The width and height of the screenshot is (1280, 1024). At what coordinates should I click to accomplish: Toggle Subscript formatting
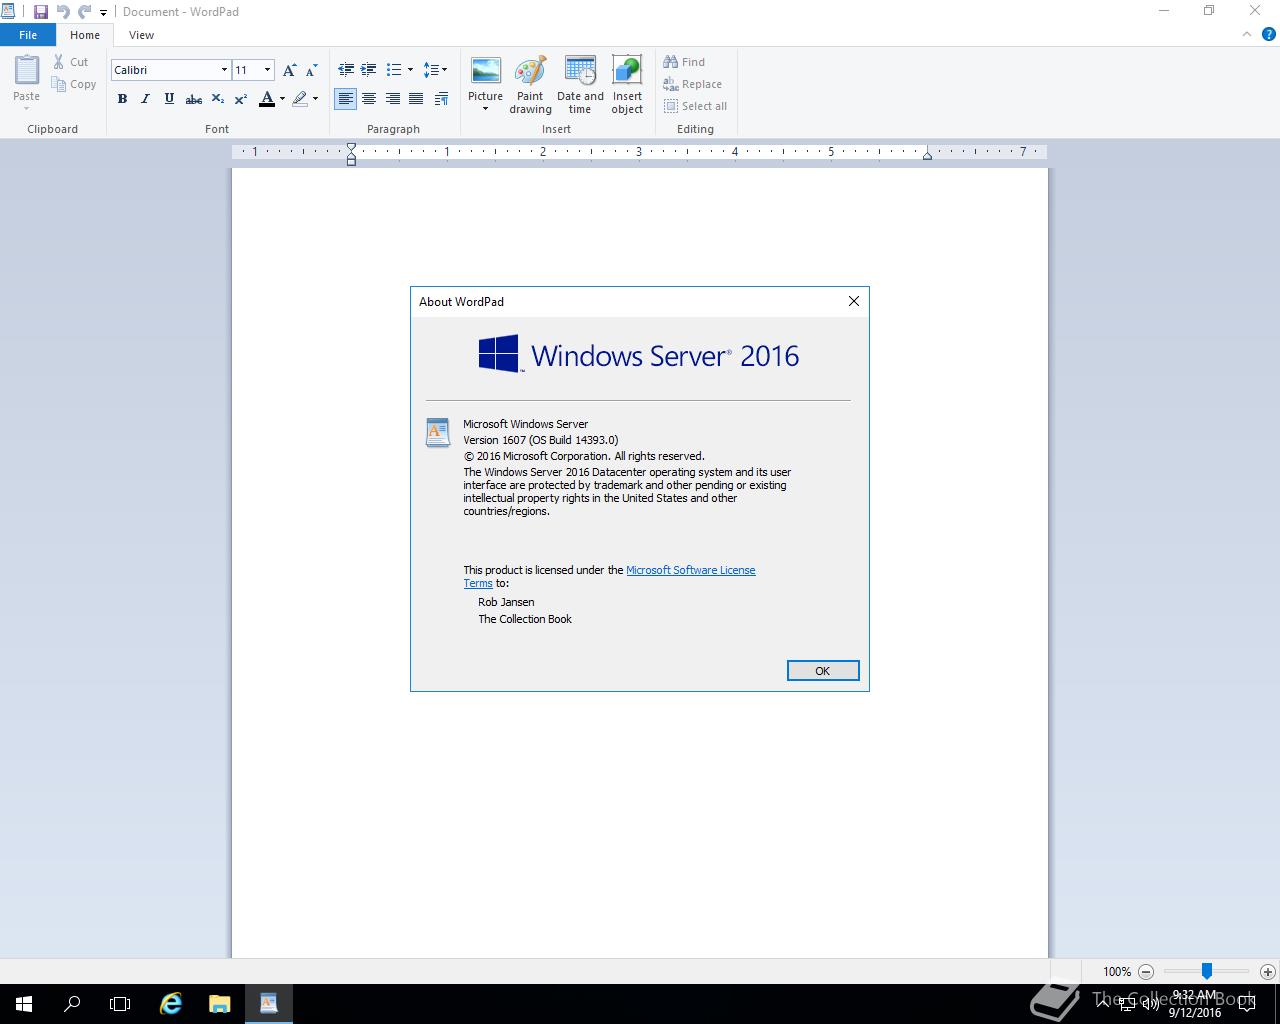[x=217, y=99]
